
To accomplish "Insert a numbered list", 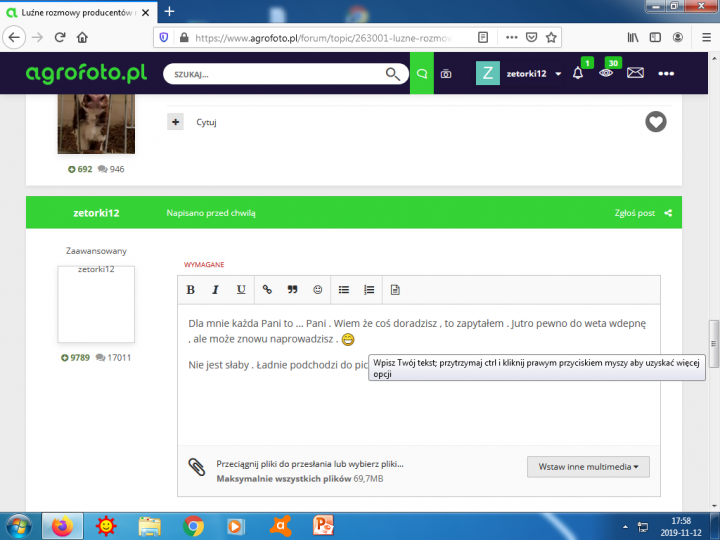I will [x=369, y=290].
